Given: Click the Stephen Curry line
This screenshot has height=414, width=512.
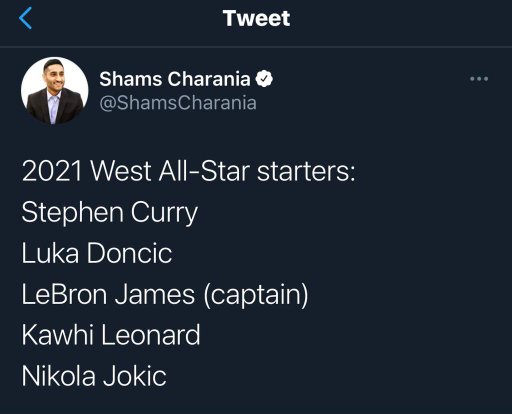Looking at the screenshot, I should point(110,213).
